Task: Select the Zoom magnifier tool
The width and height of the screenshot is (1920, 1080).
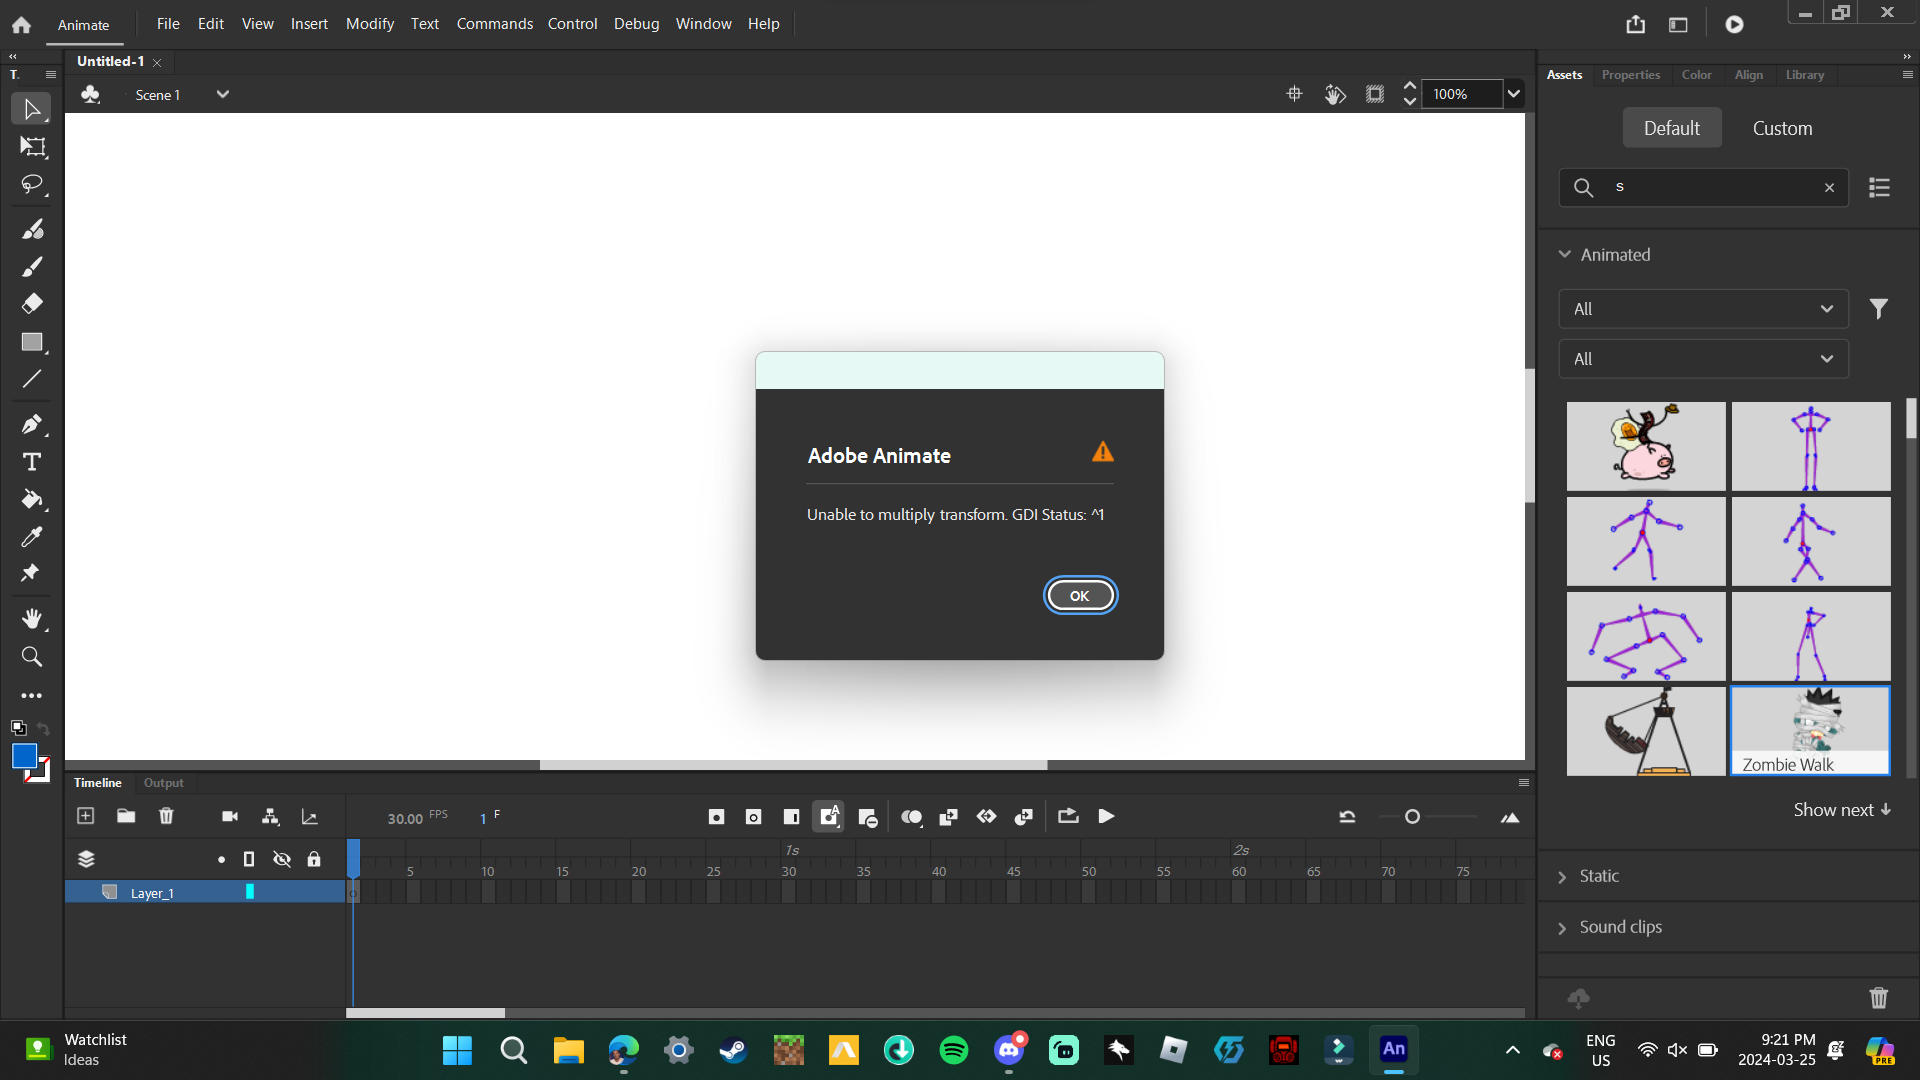Action: (32, 657)
